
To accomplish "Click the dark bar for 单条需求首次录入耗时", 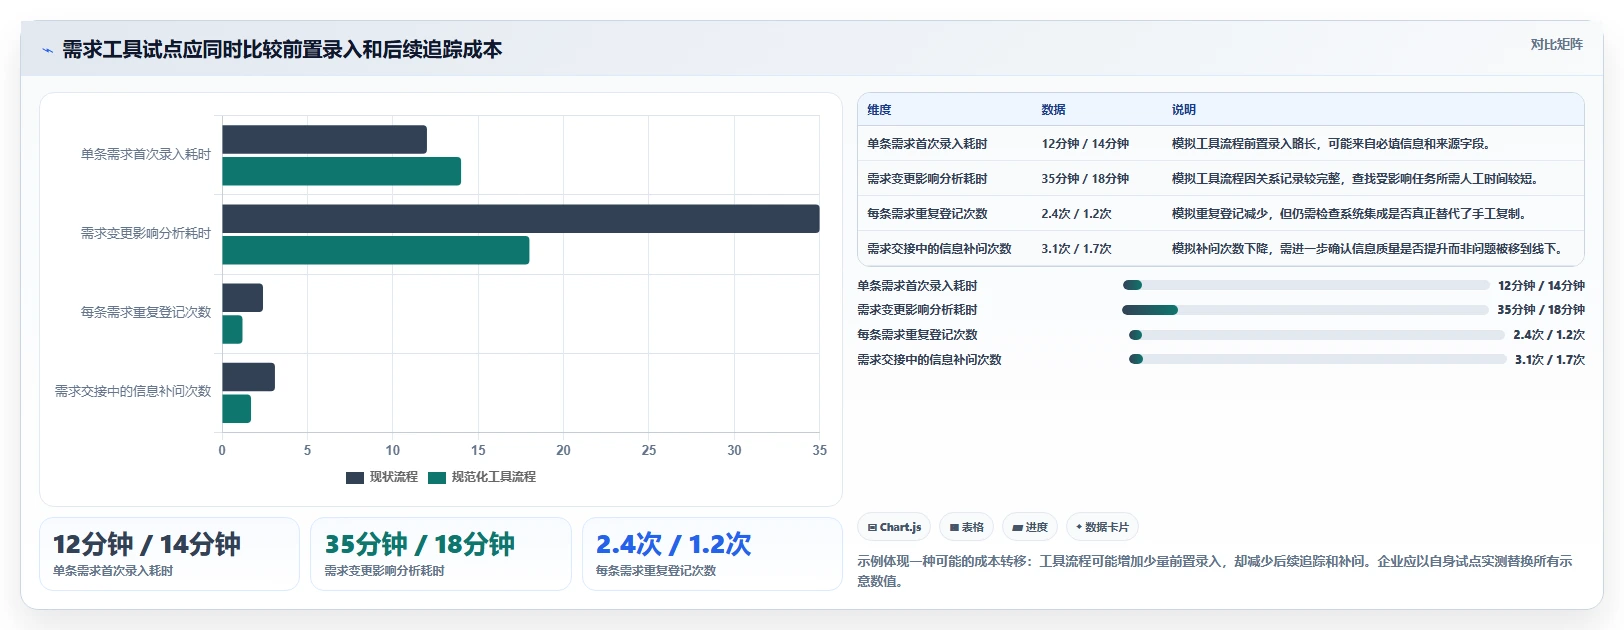I will click(324, 140).
